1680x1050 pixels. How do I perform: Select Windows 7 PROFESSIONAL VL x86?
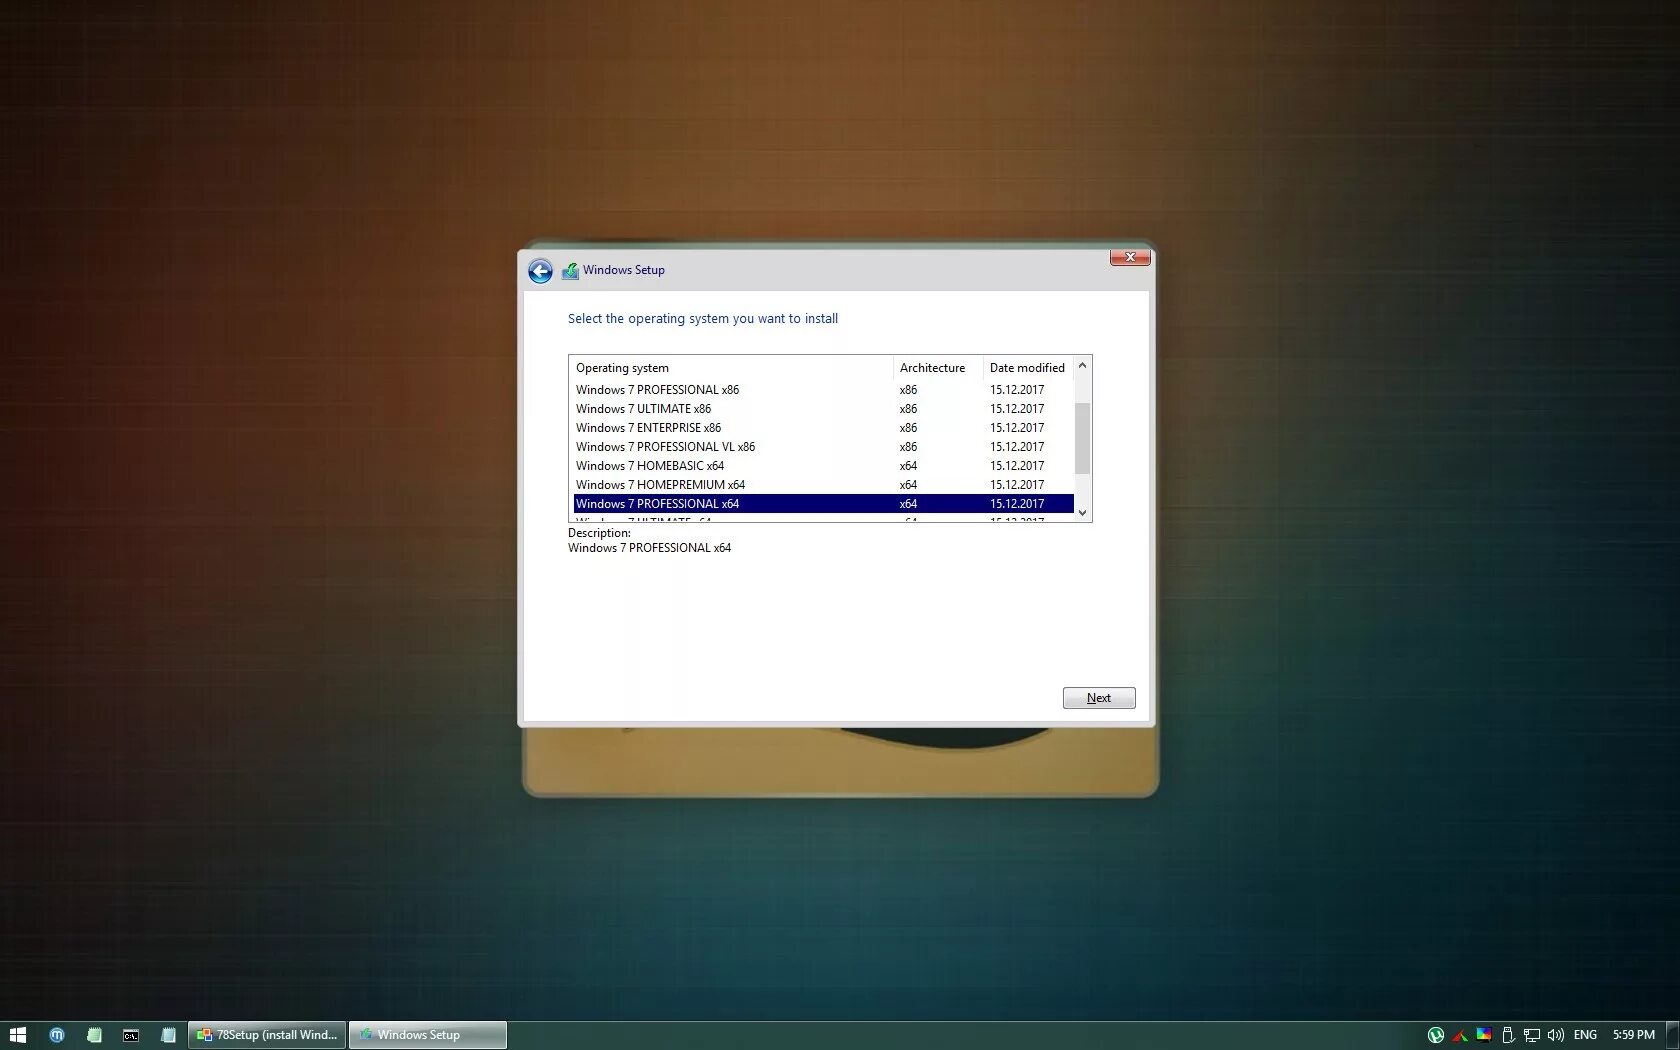pyautogui.click(x=823, y=447)
